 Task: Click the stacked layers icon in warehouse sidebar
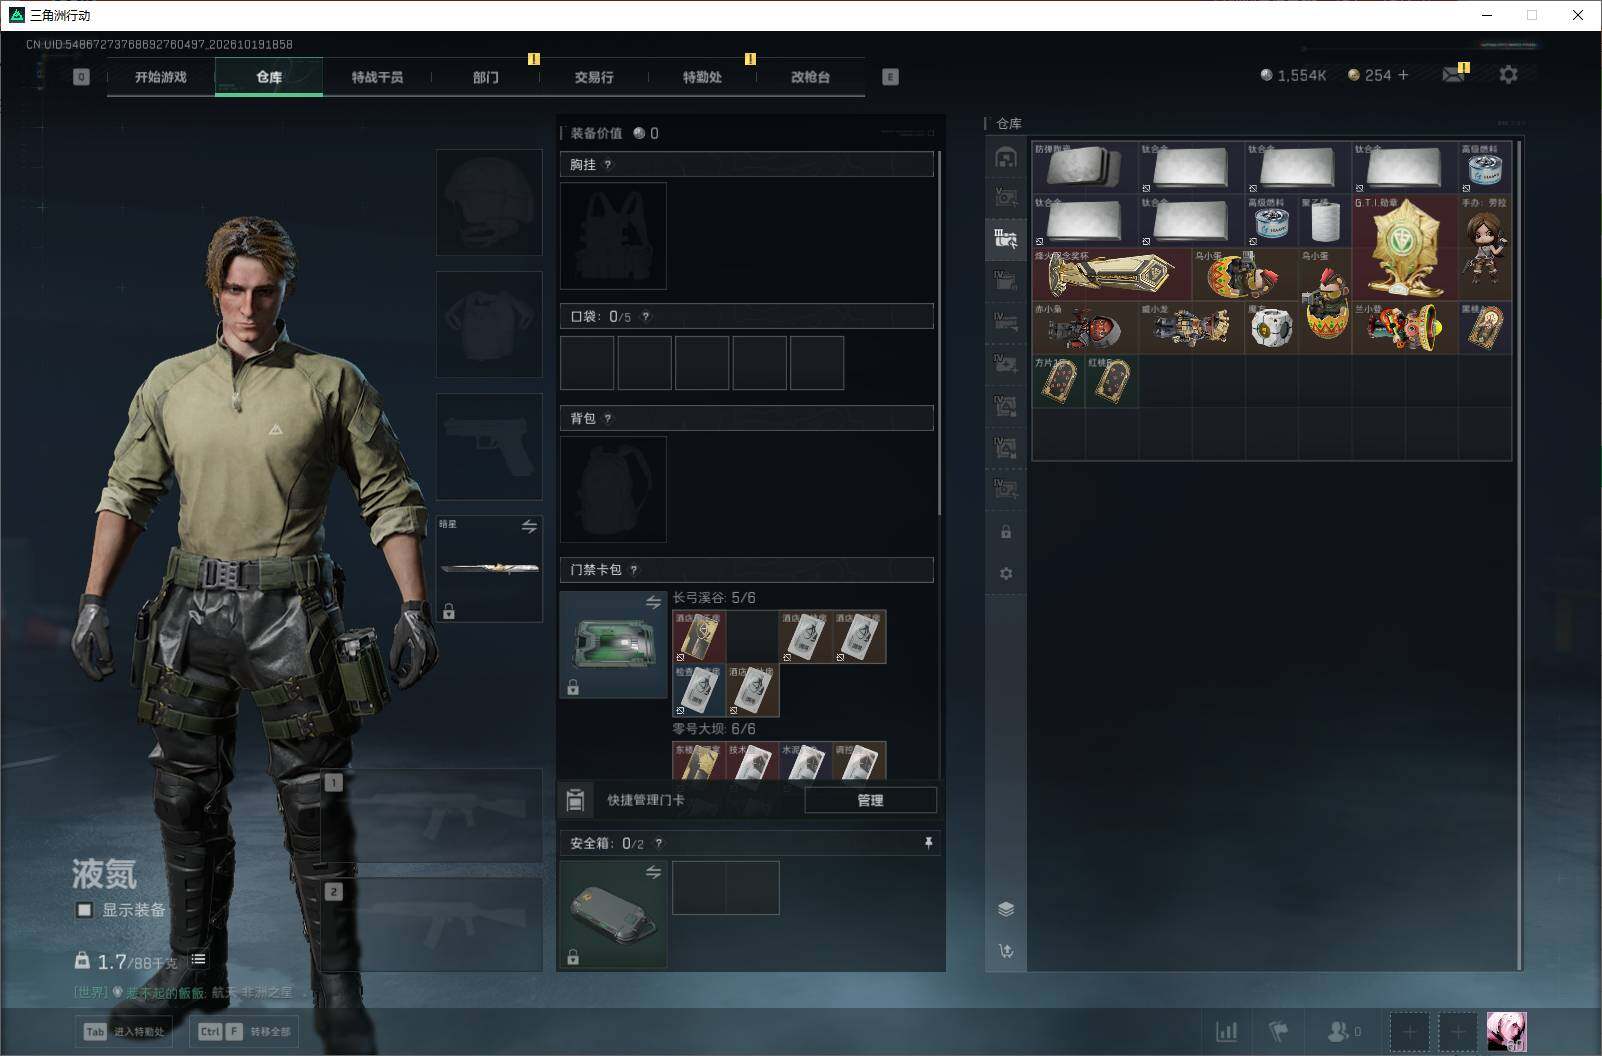point(1006,908)
